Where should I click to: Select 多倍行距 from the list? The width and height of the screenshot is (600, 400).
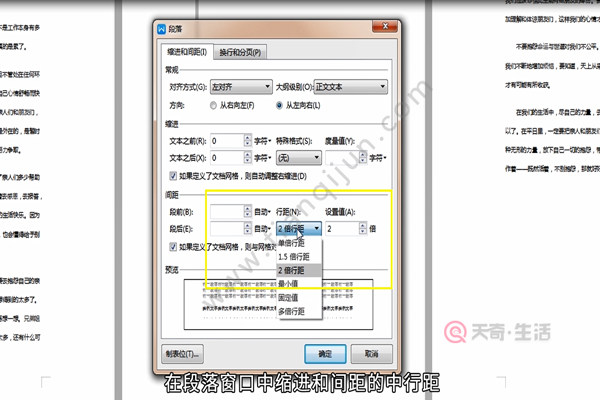tap(298, 311)
